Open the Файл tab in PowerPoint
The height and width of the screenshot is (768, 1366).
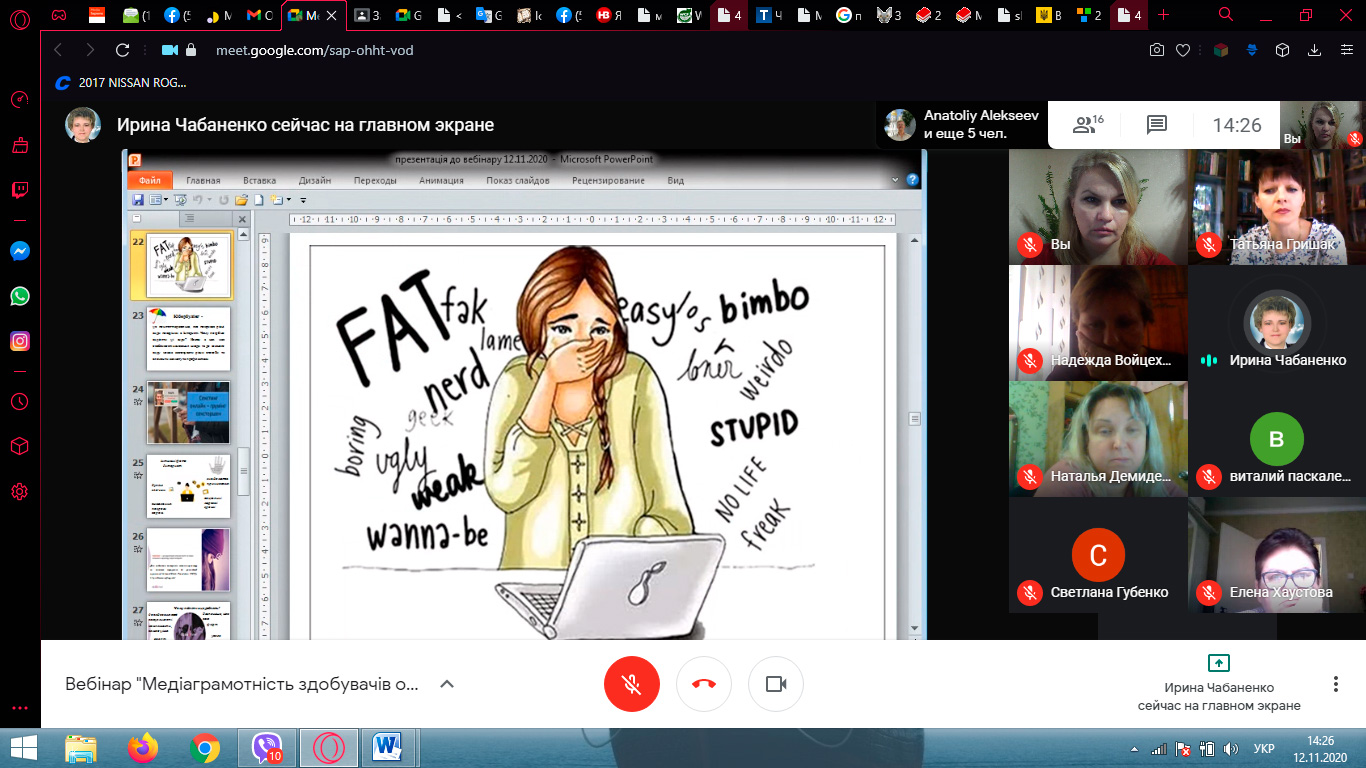coord(150,181)
